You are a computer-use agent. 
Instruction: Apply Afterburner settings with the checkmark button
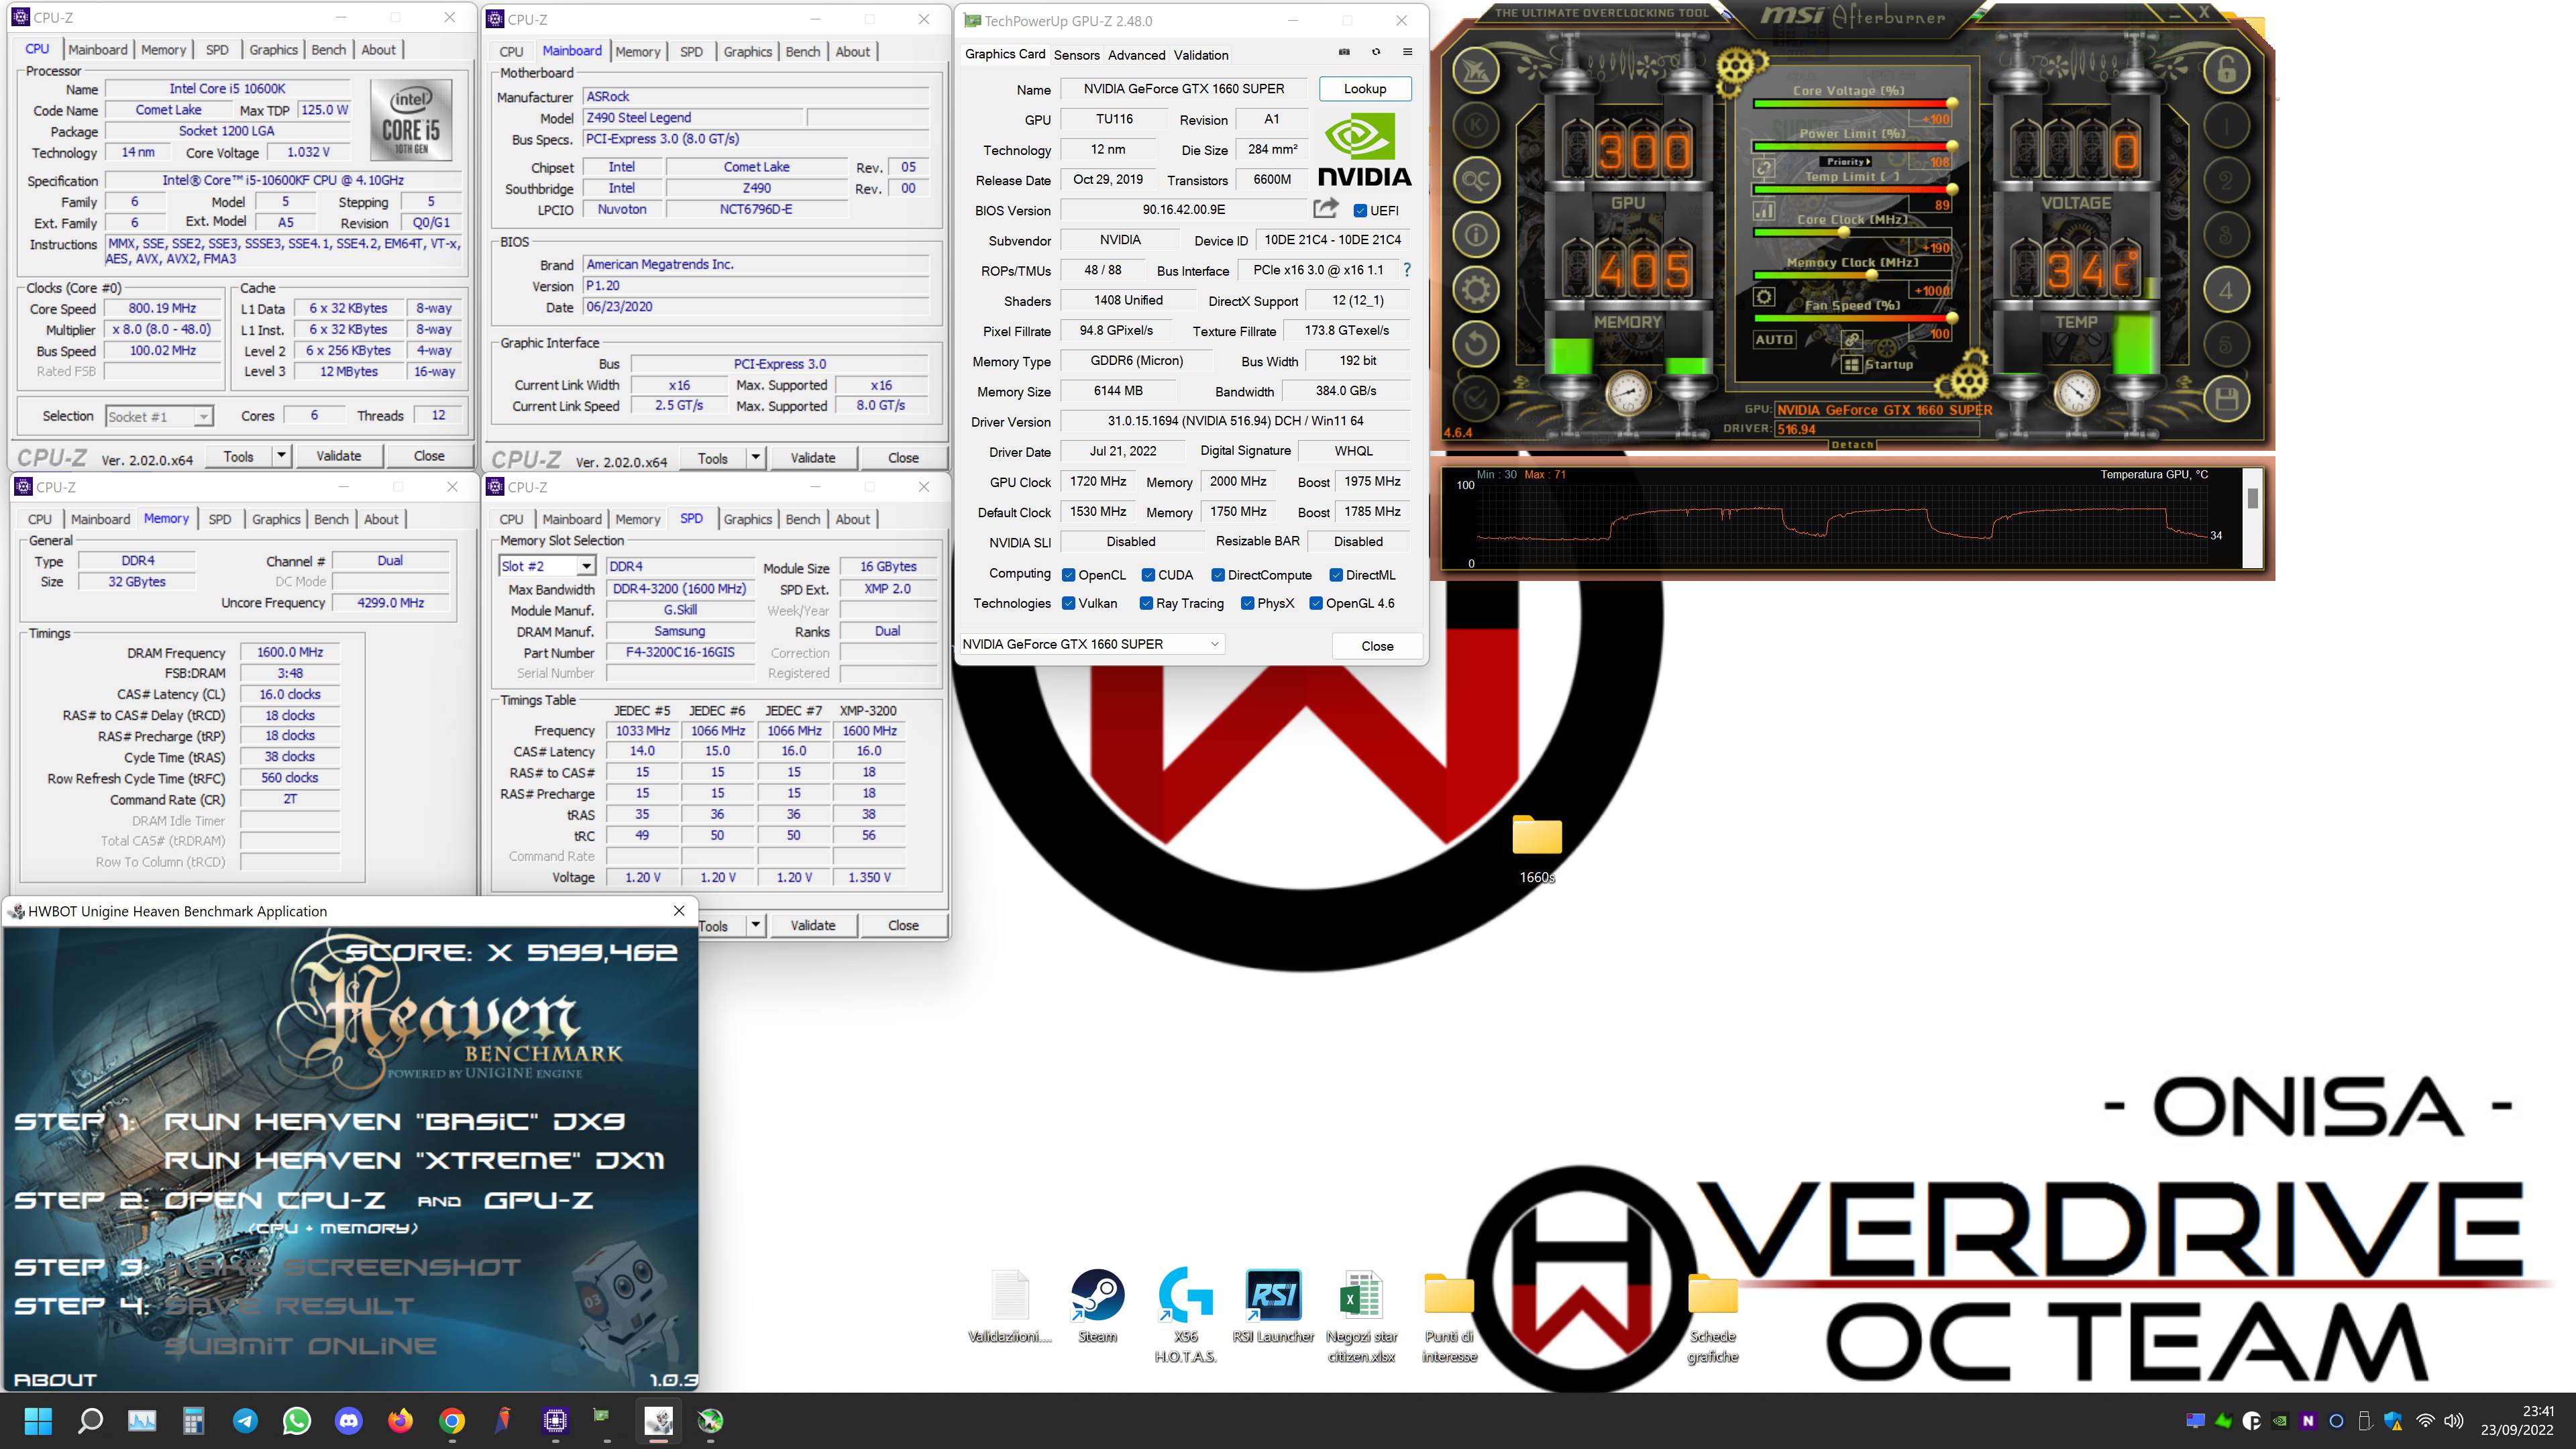[1475, 399]
